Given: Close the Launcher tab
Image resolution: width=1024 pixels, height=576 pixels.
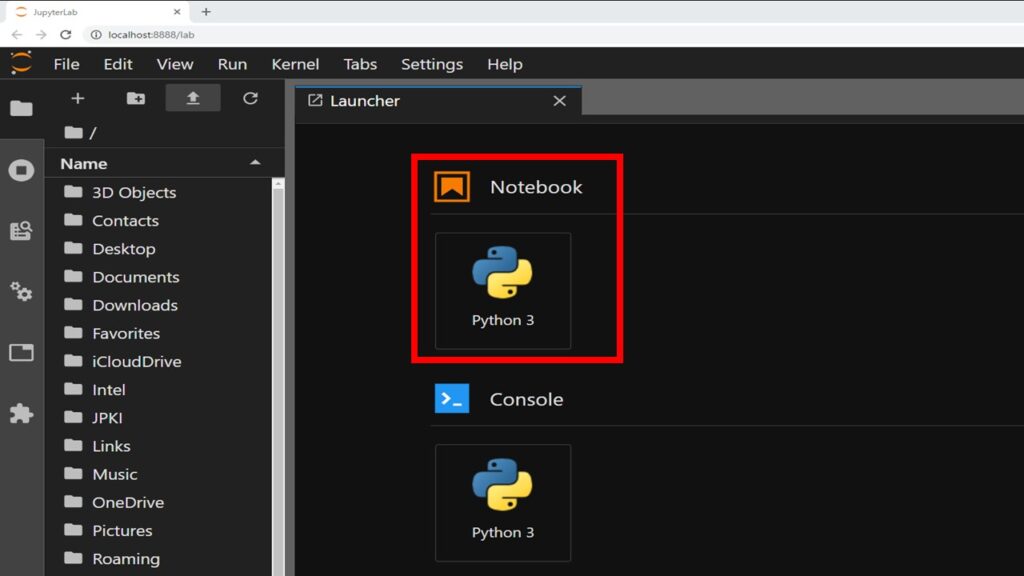Looking at the screenshot, I should click(559, 101).
